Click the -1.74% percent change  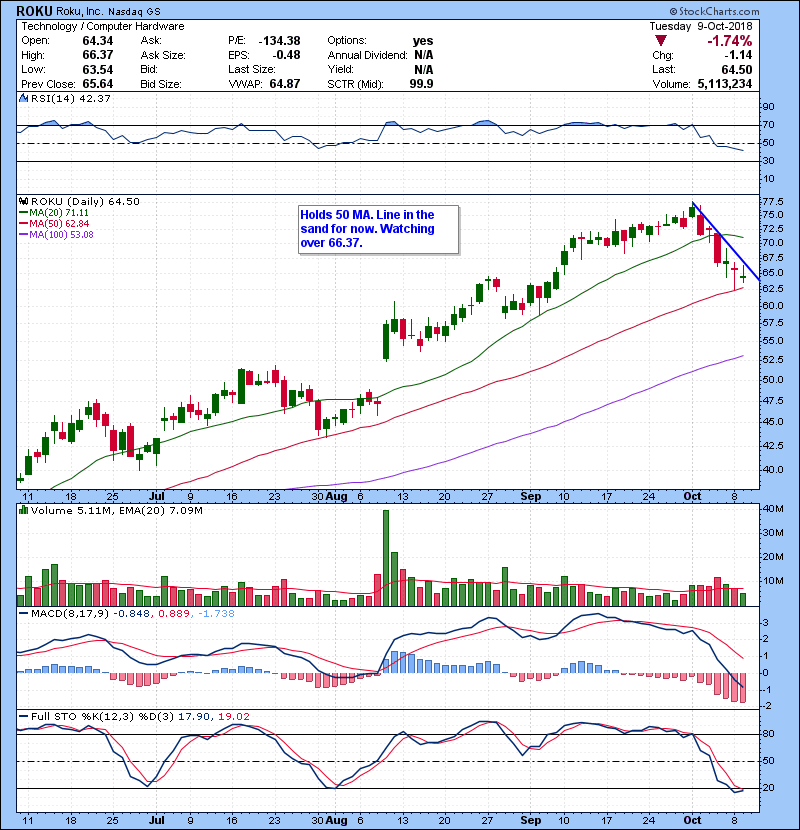730,41
